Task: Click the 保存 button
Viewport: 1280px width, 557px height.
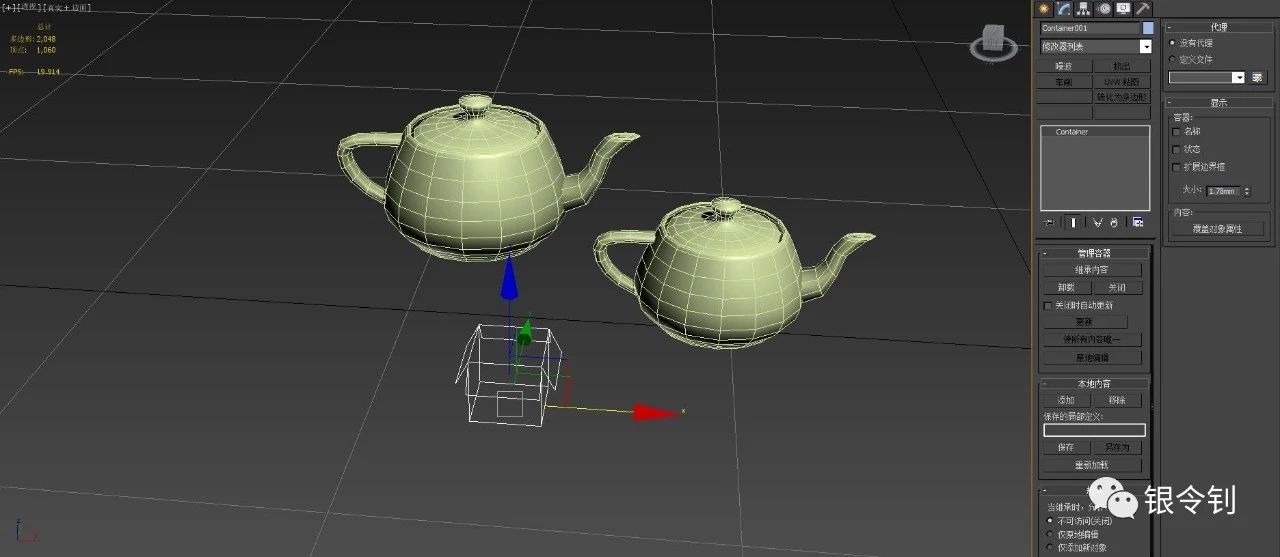Action: point(1066,448)
